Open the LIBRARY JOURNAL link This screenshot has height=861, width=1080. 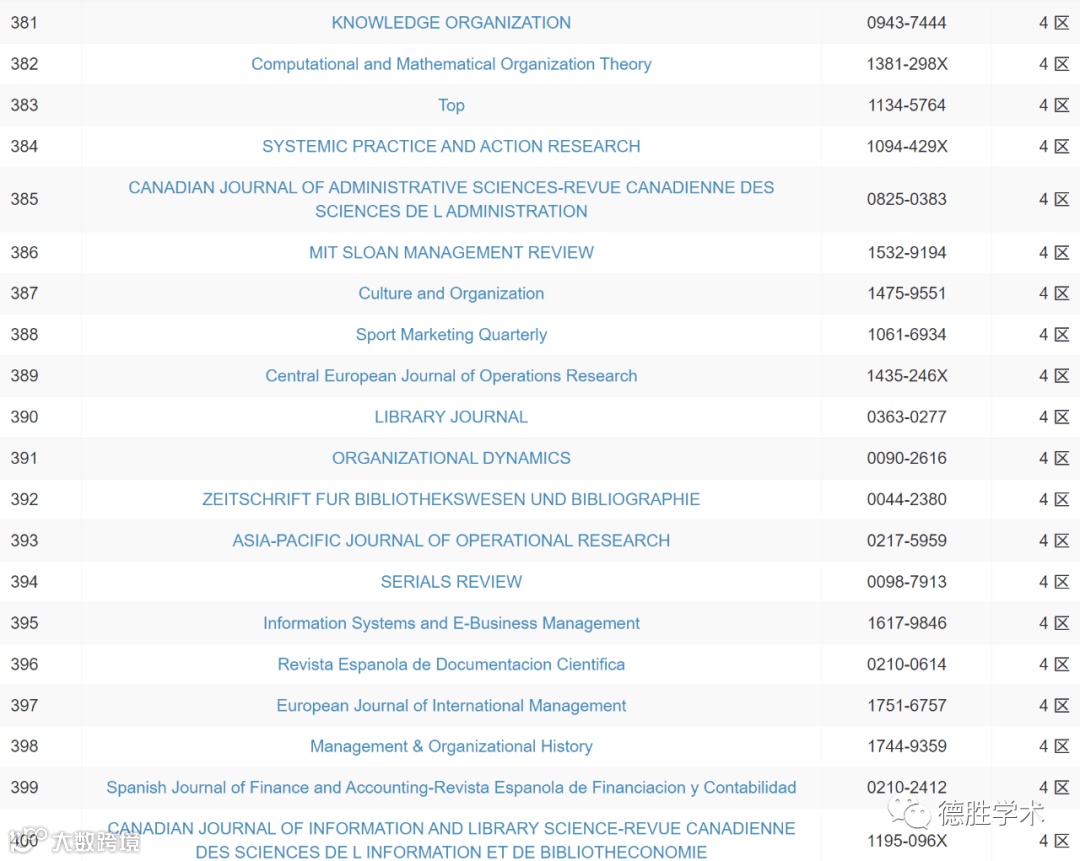[451, 417]
